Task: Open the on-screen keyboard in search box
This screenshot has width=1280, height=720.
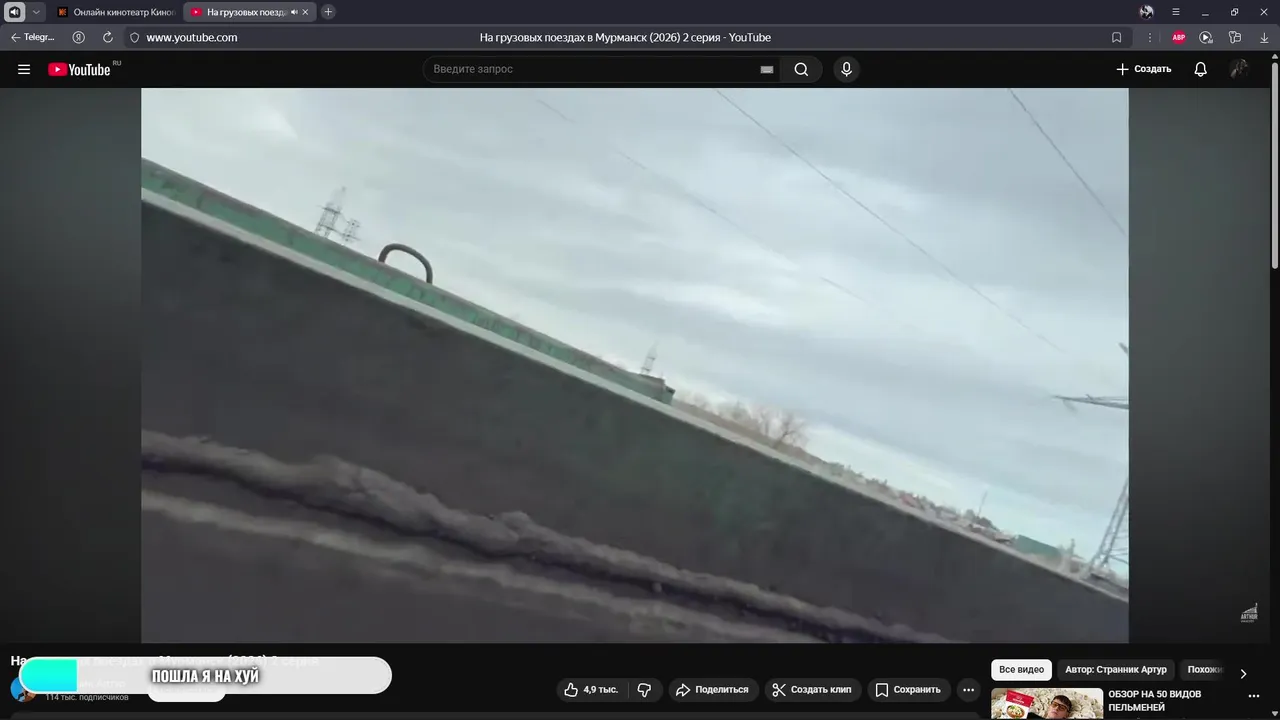Action: pyautogui.click(x=767, y=69)
